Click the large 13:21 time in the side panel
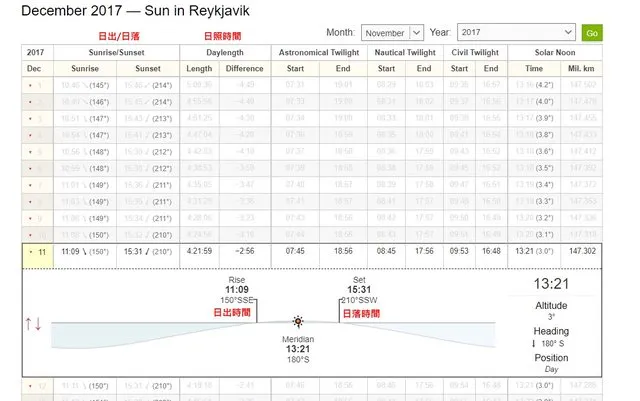The height and width of the screenshot is (401, 640). pyautogui.click(x=551, y=284)
